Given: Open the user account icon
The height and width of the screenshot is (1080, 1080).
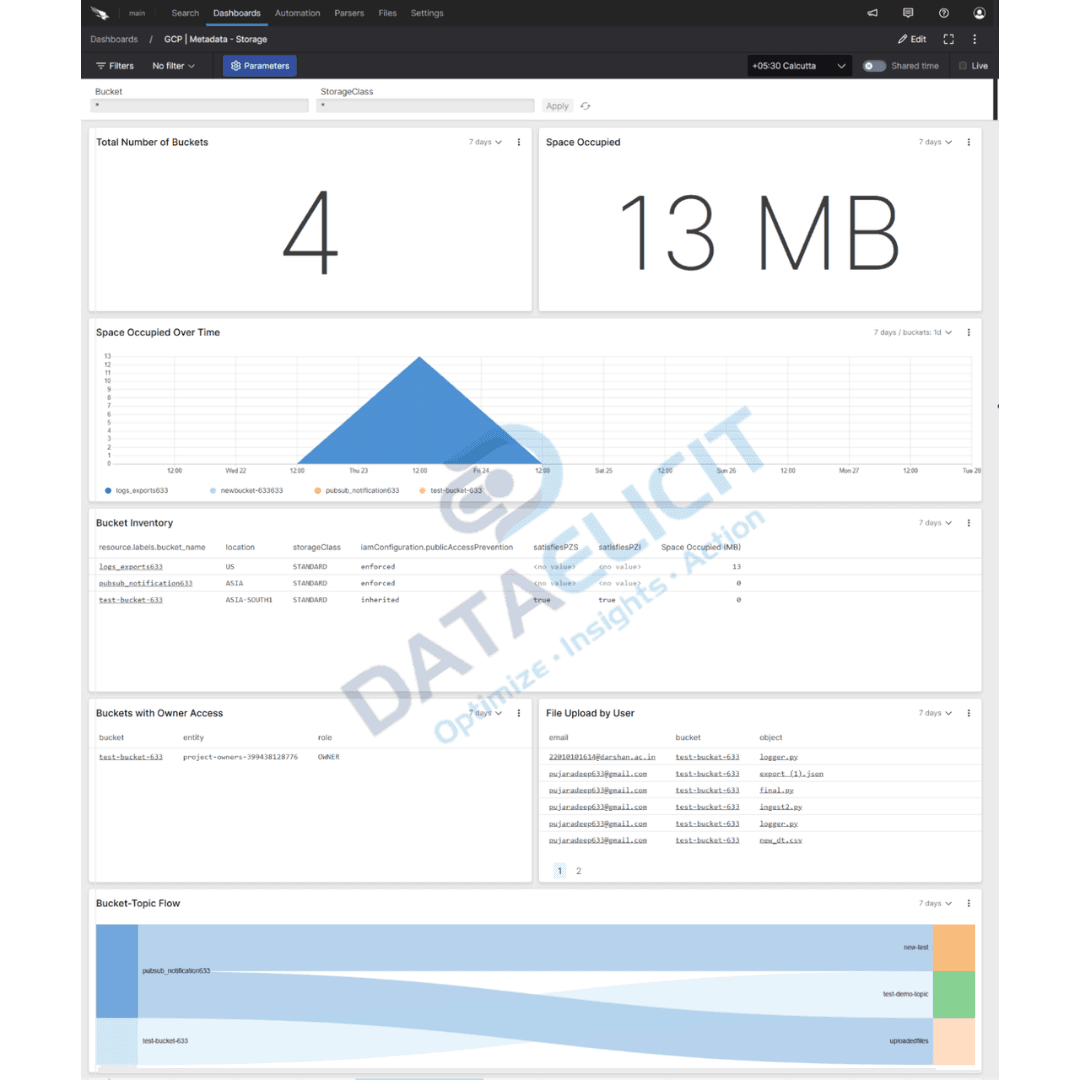Looking at the screenshot, I should click(979, 13).
